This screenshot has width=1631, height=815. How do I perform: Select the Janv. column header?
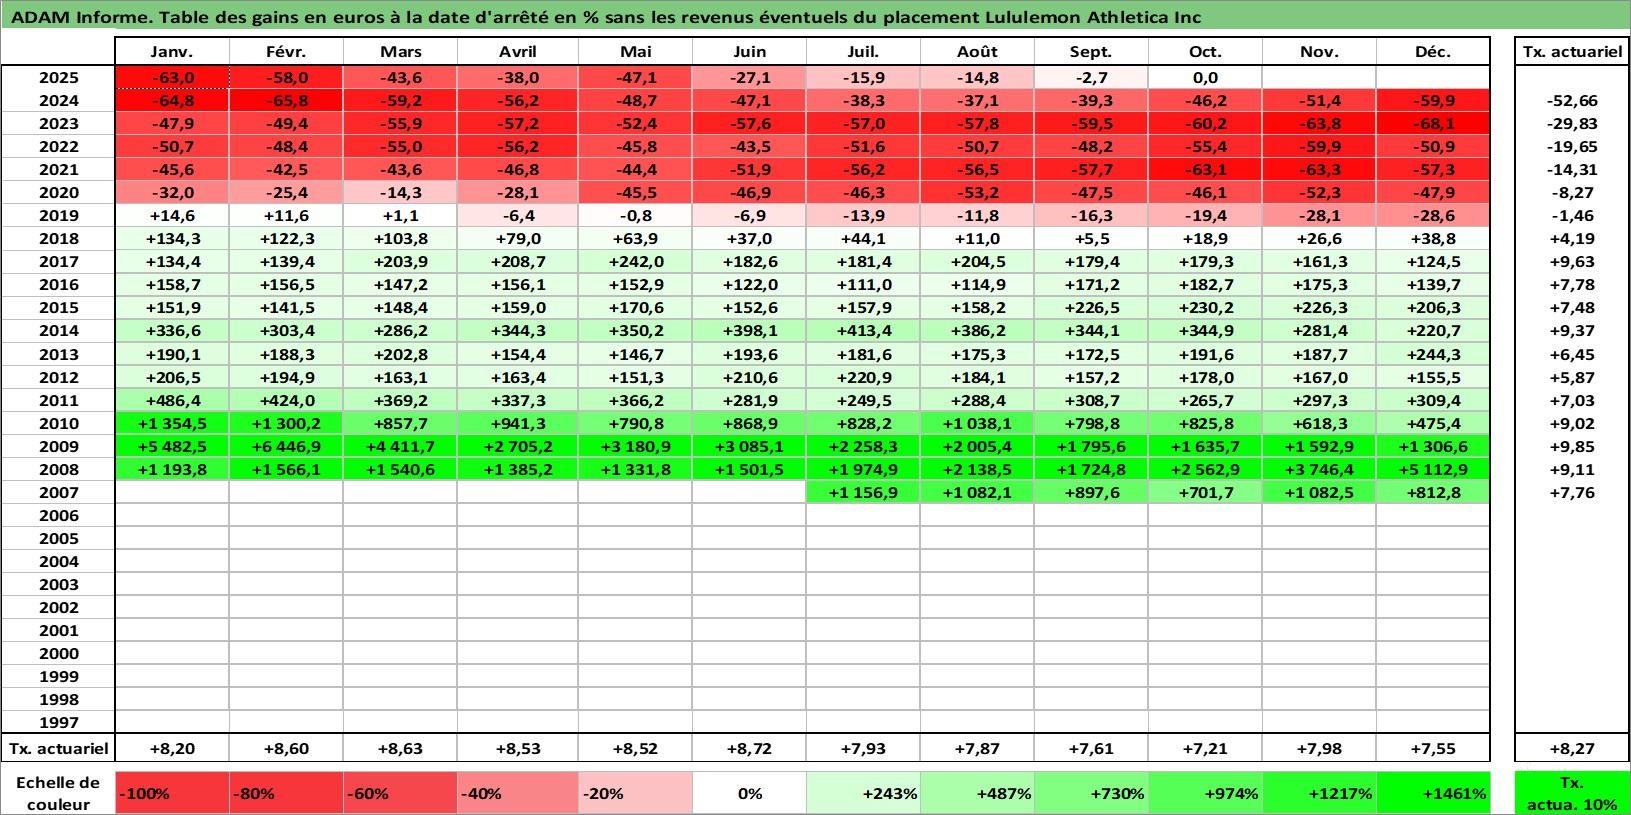coord(172,52)
